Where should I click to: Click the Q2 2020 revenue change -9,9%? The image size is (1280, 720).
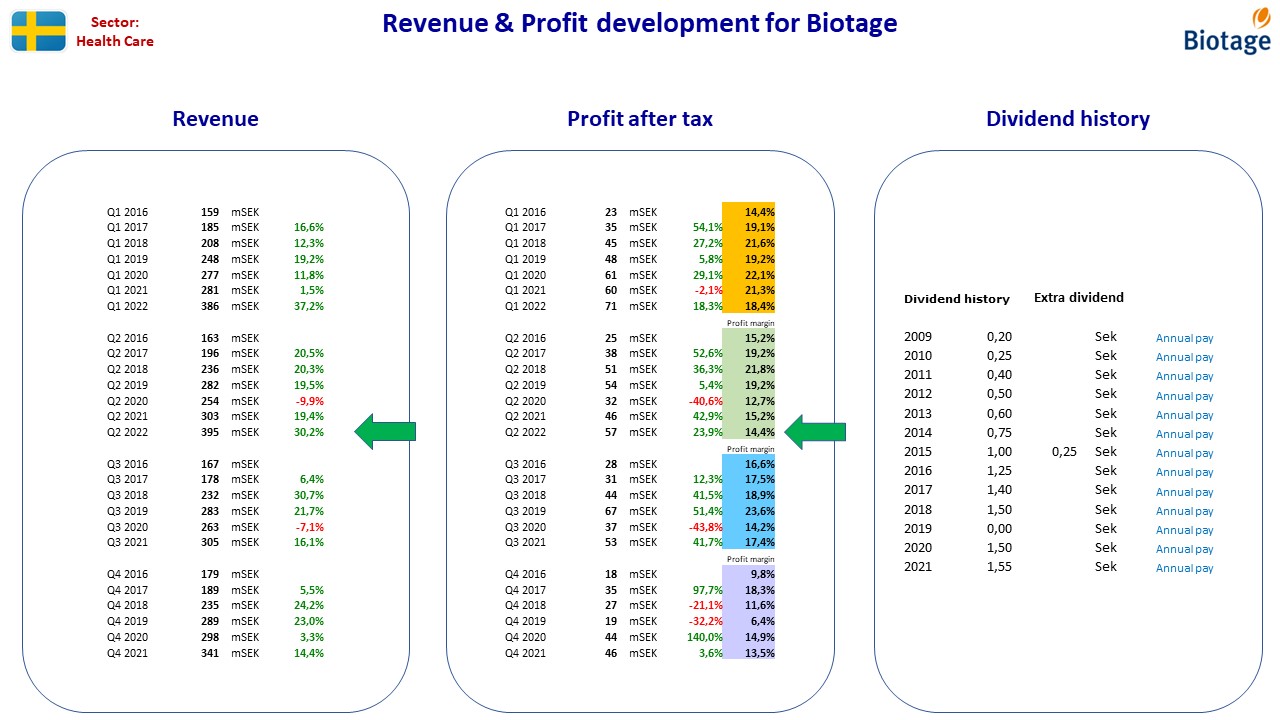click(309, 401)
